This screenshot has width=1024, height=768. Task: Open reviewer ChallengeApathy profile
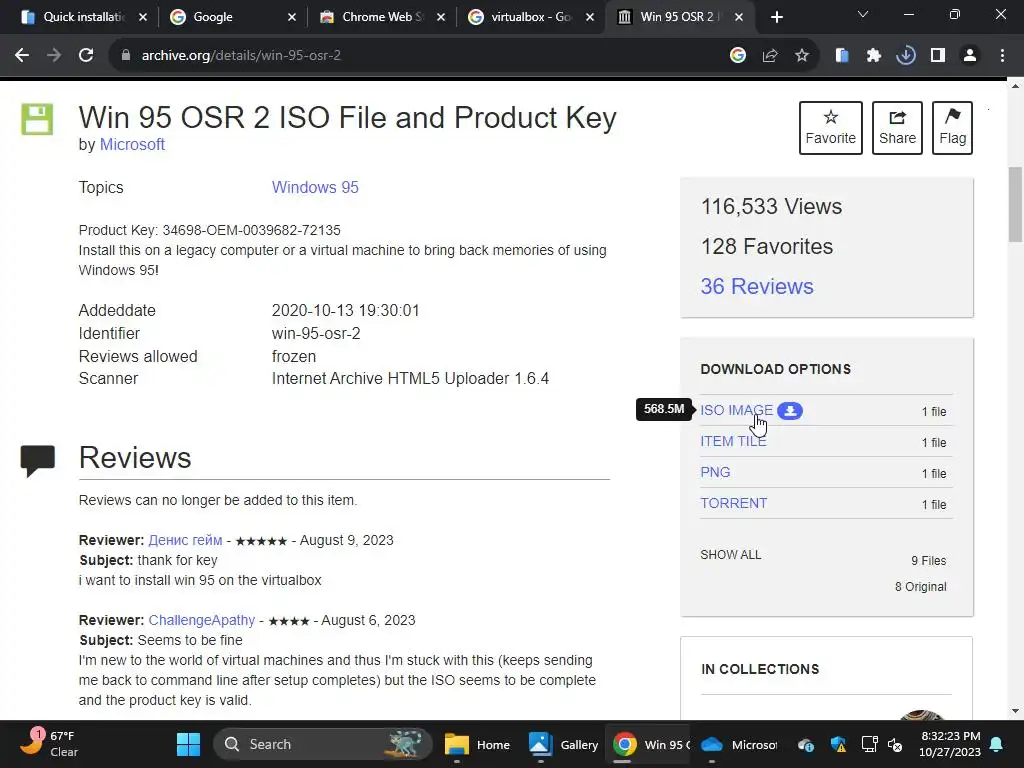pyautogui.click(x=201, y=620)
